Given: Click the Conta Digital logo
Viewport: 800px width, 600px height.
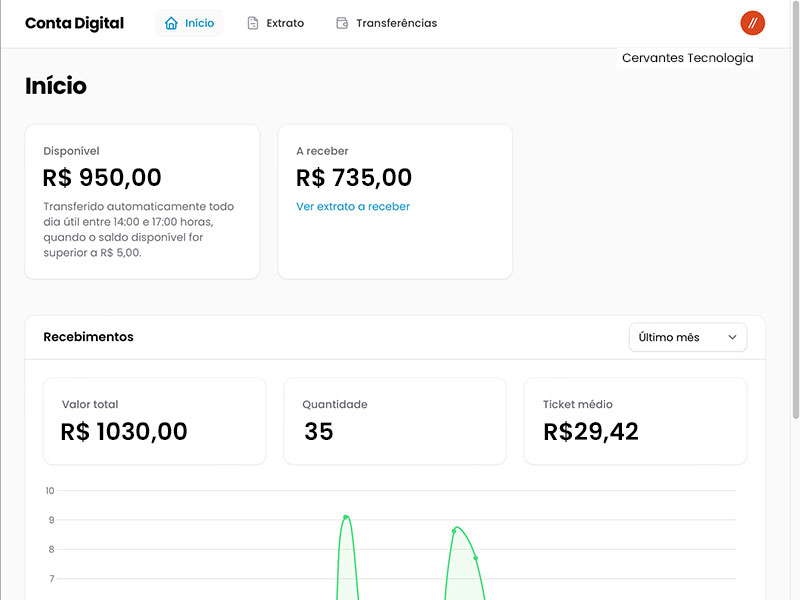Looking at the screenshot, I should coord(74,23).
